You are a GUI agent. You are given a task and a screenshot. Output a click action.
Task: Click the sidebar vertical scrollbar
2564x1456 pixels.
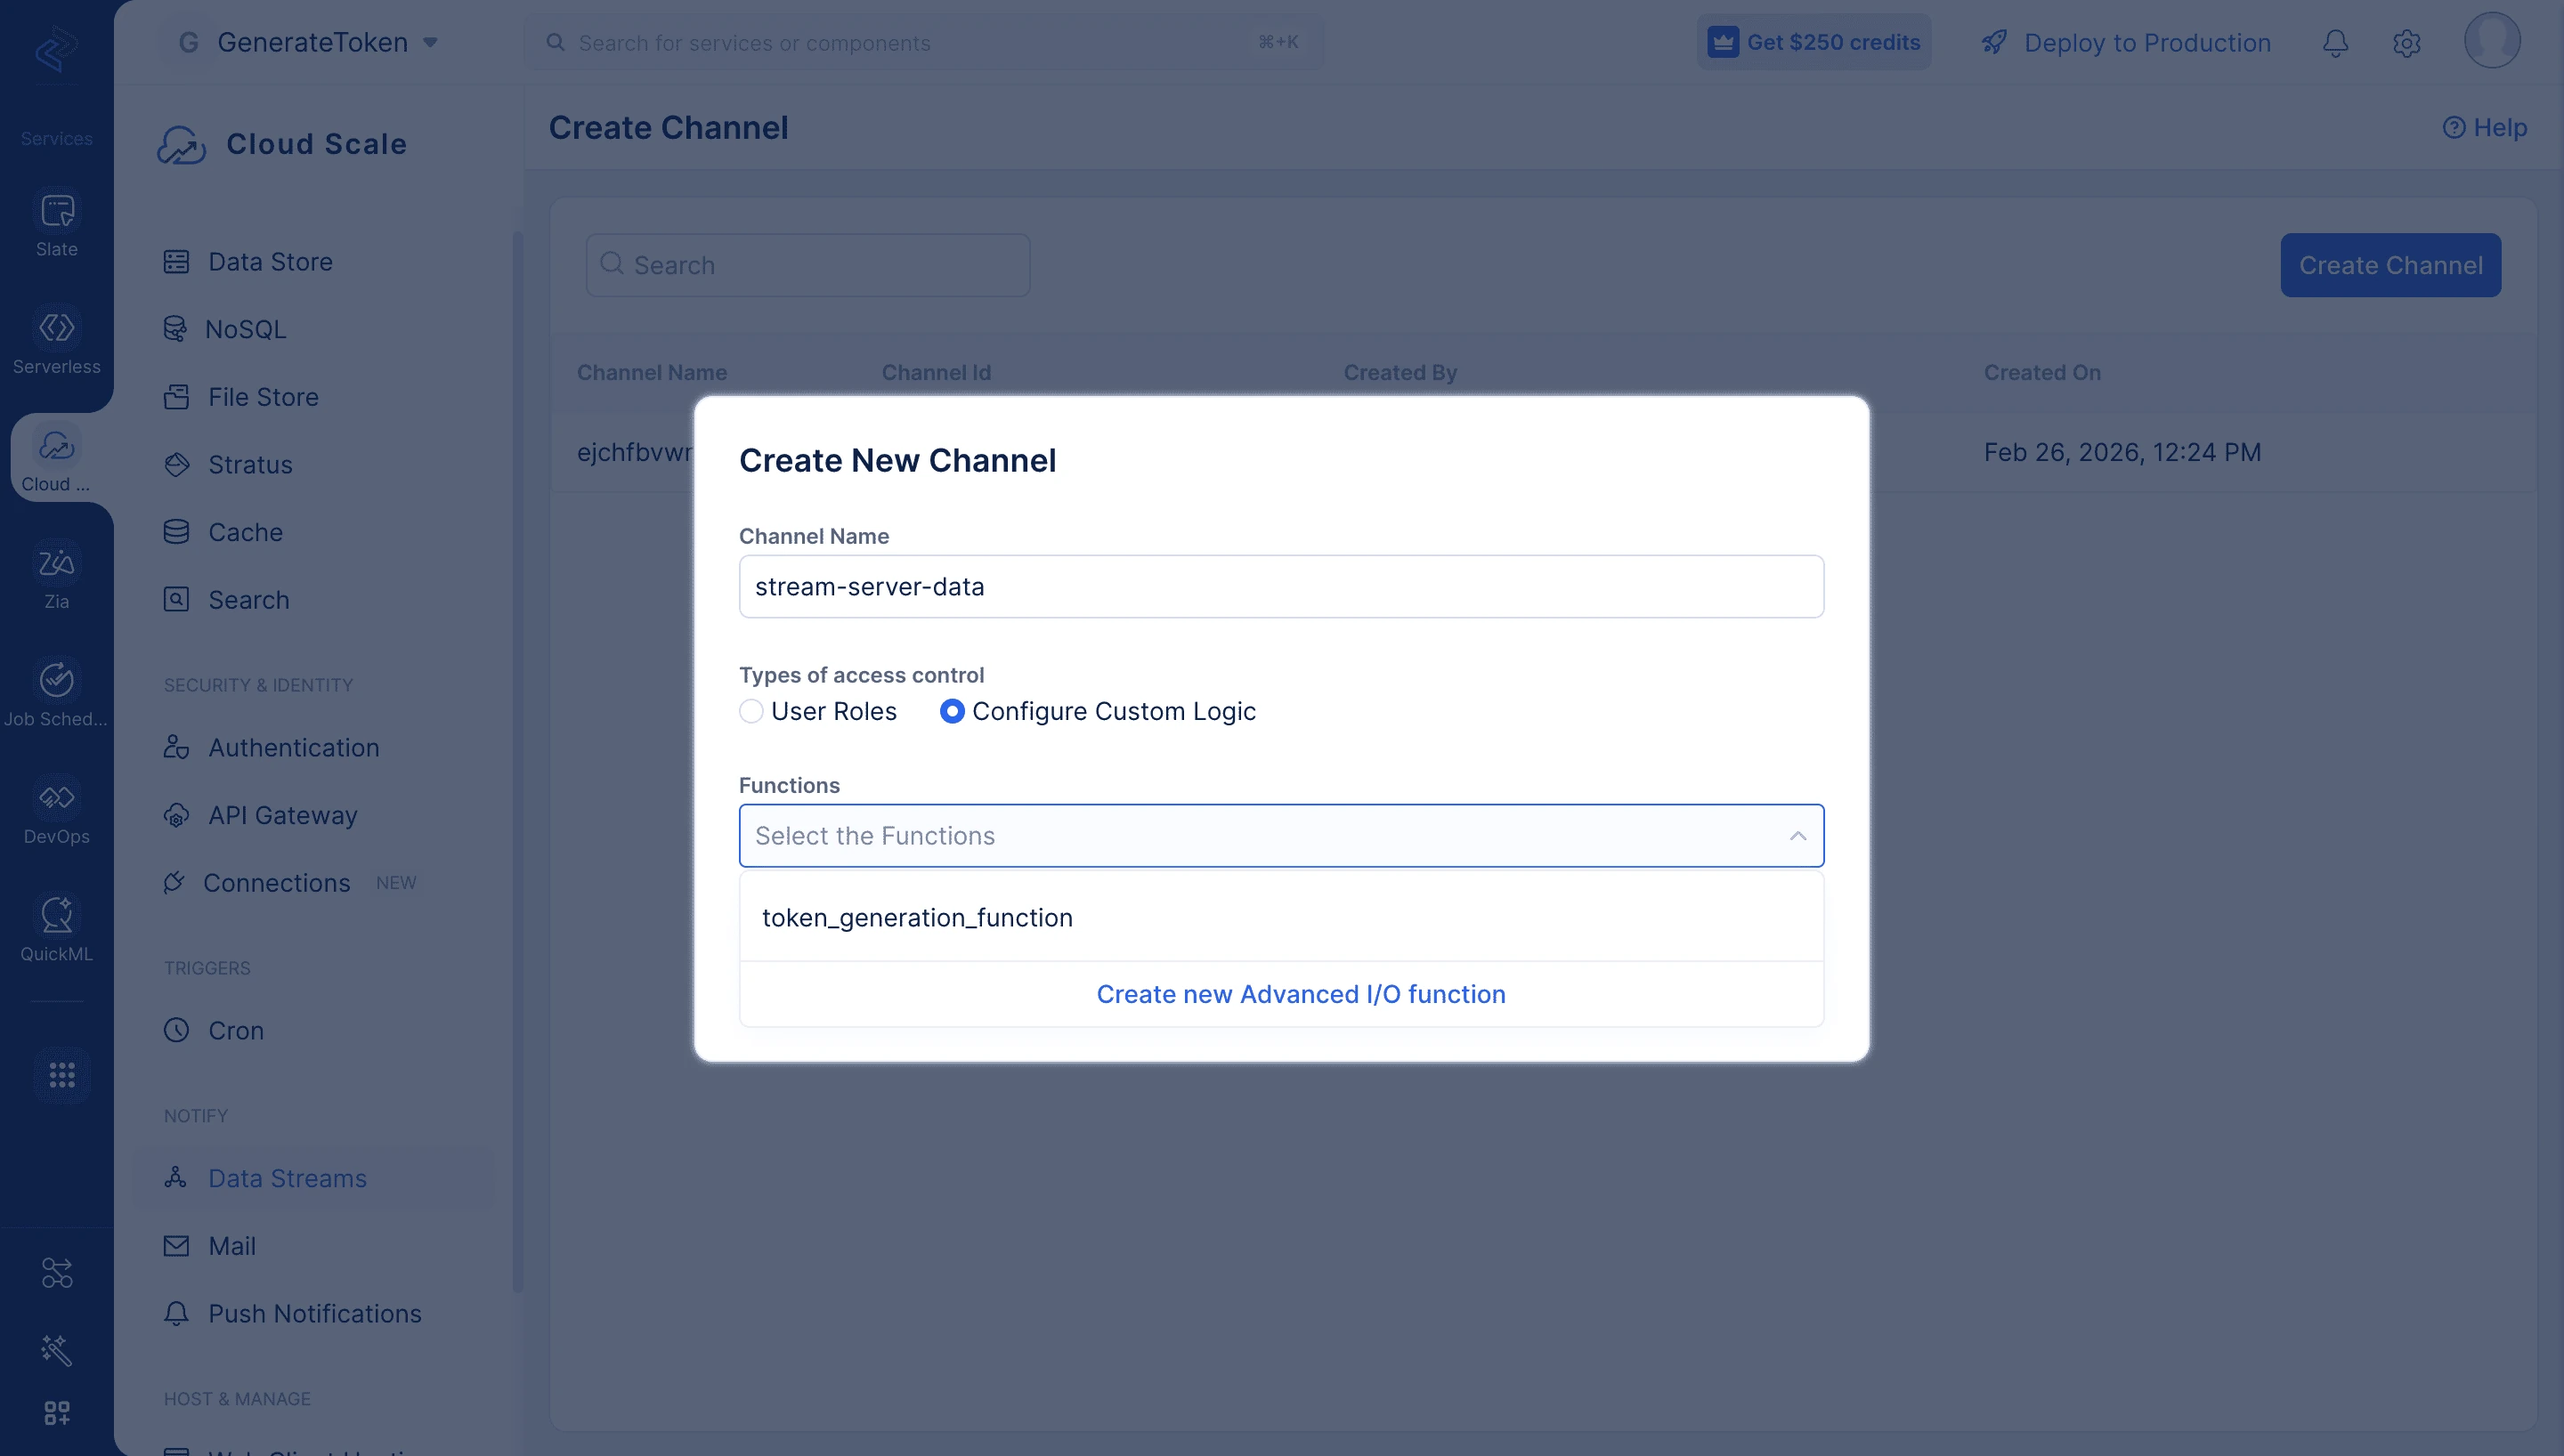pos(517,760)
